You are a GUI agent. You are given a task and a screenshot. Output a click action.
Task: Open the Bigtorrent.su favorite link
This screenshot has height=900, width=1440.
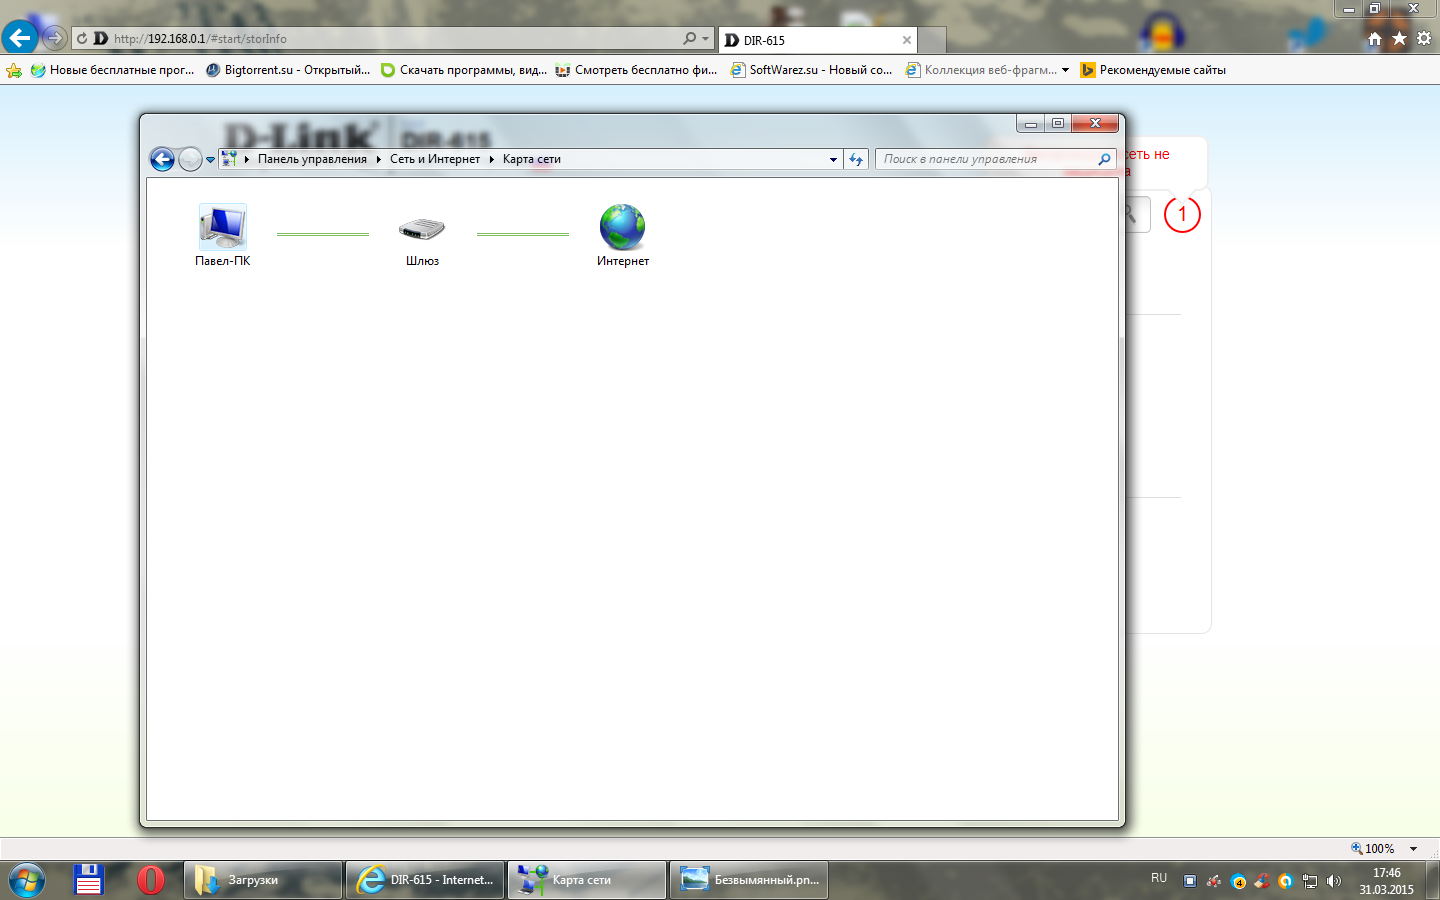click(x=288, y=70)
